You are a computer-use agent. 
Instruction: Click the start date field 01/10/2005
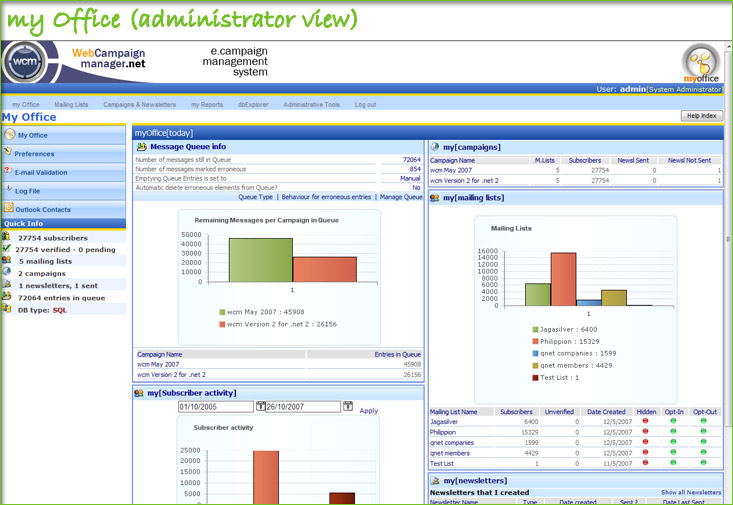pos(216,407)
